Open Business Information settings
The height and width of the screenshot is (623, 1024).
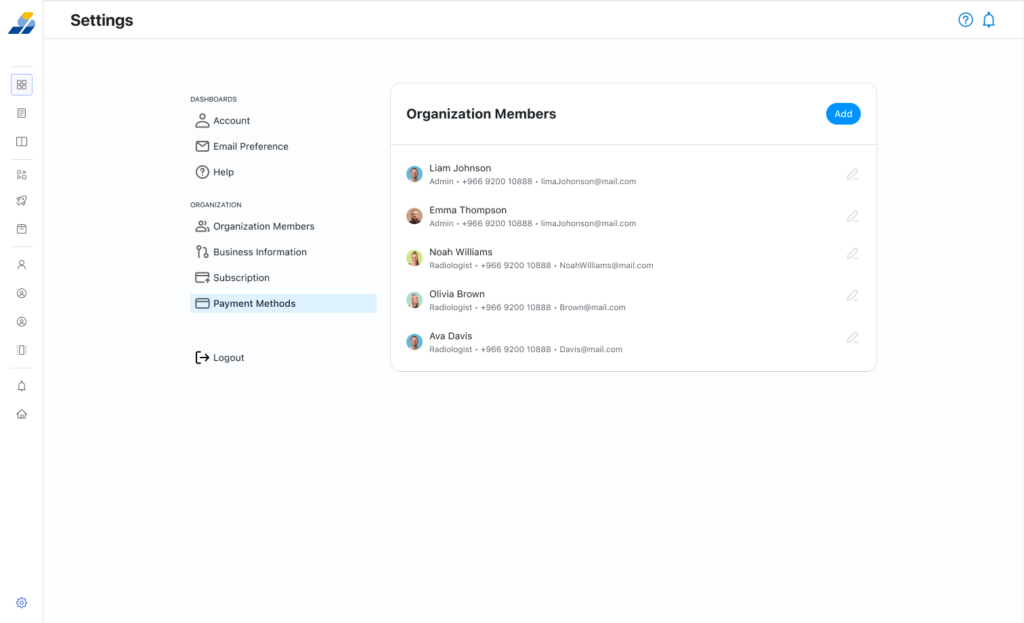click(259, 253)
